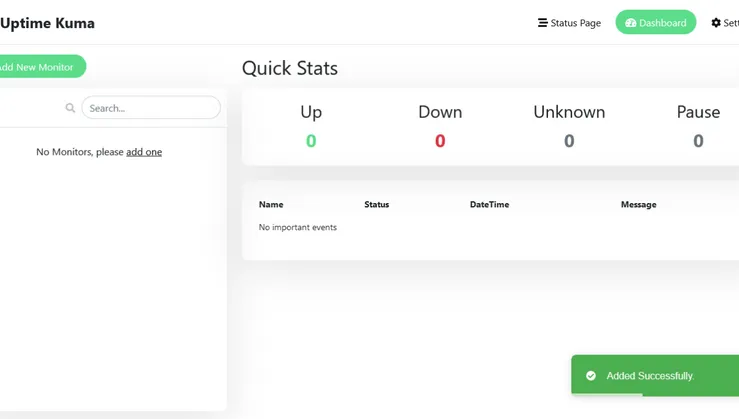Viewport: 739px width, 419px height.
Task: Click the checkmark icon in the success toast
Action: click(x=591, y=376)
